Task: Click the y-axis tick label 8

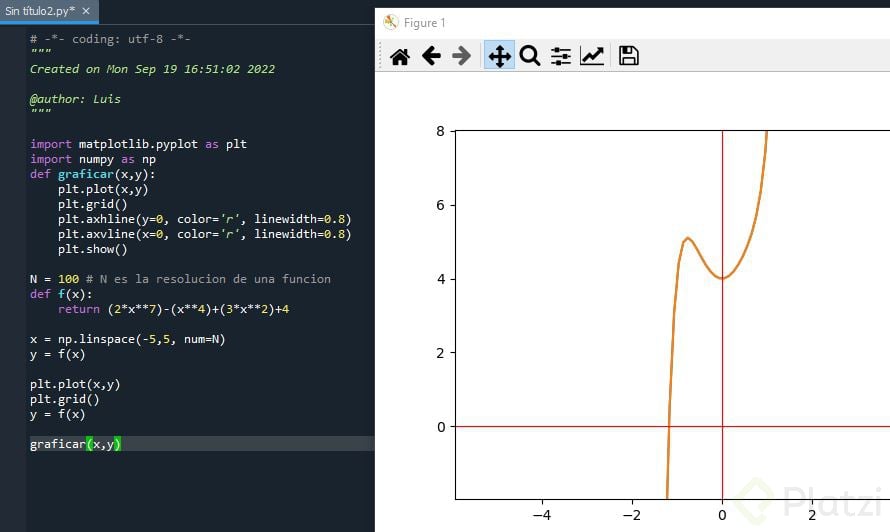Action: tap(440, 131)
